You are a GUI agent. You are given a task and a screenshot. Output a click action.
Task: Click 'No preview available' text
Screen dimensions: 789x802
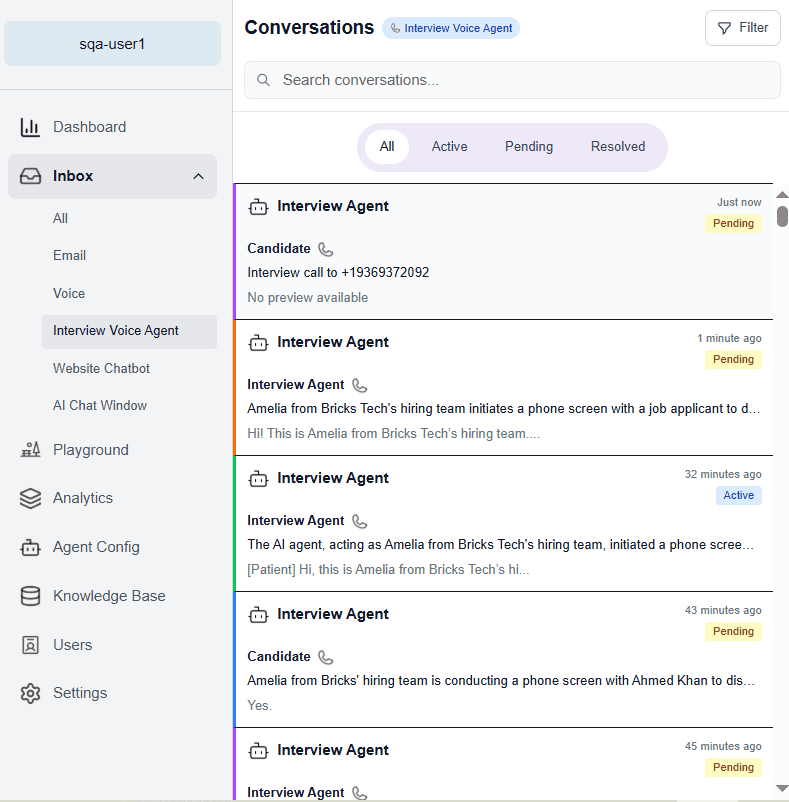(x=308, y=298)
